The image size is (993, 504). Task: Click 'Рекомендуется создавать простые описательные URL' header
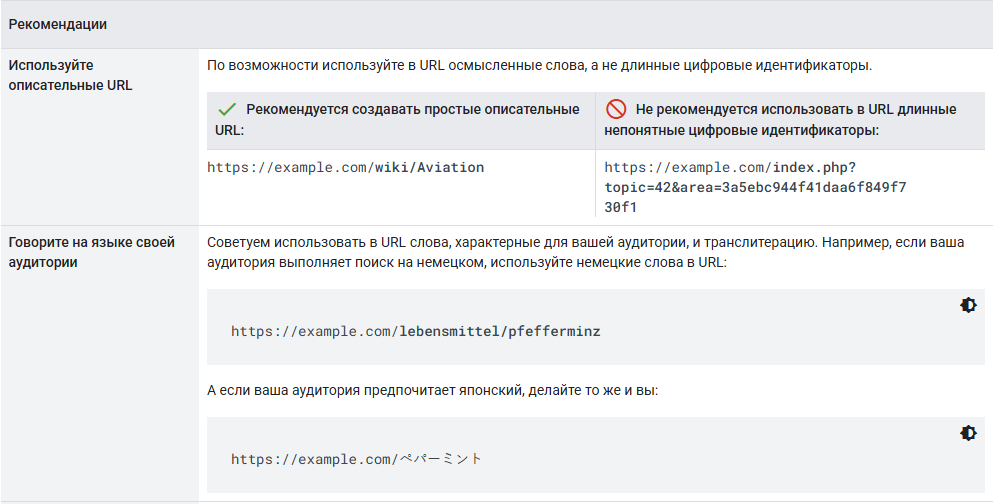coord(397,119)
